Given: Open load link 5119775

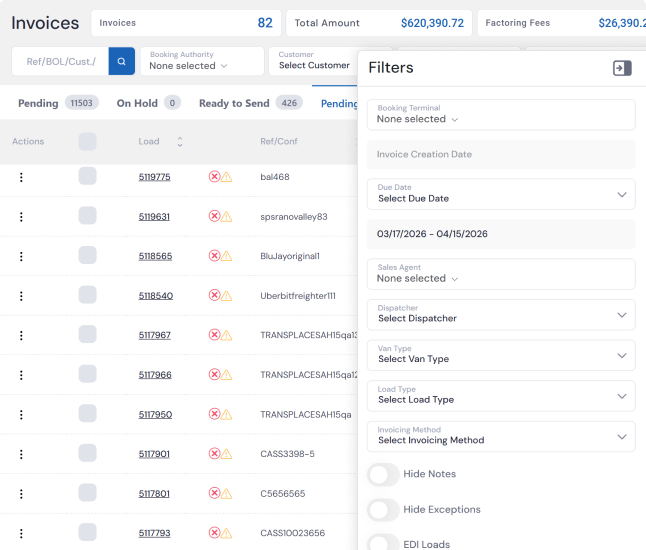Looking at the screenshot, I should point(154,177).
